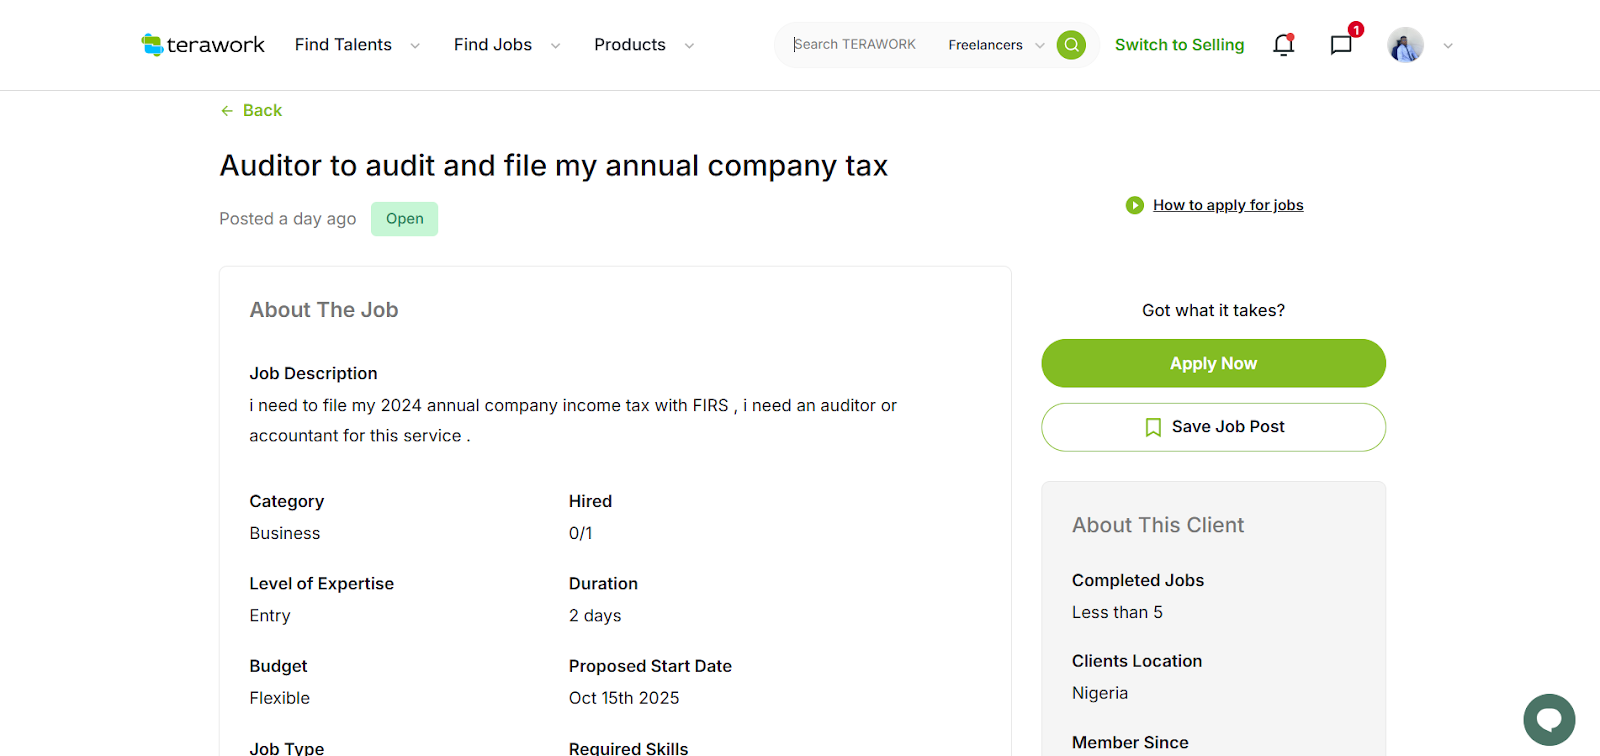The image size is (1600, 756).
Task: Click the user profile avatar
Action: [x=1405, y=45]
